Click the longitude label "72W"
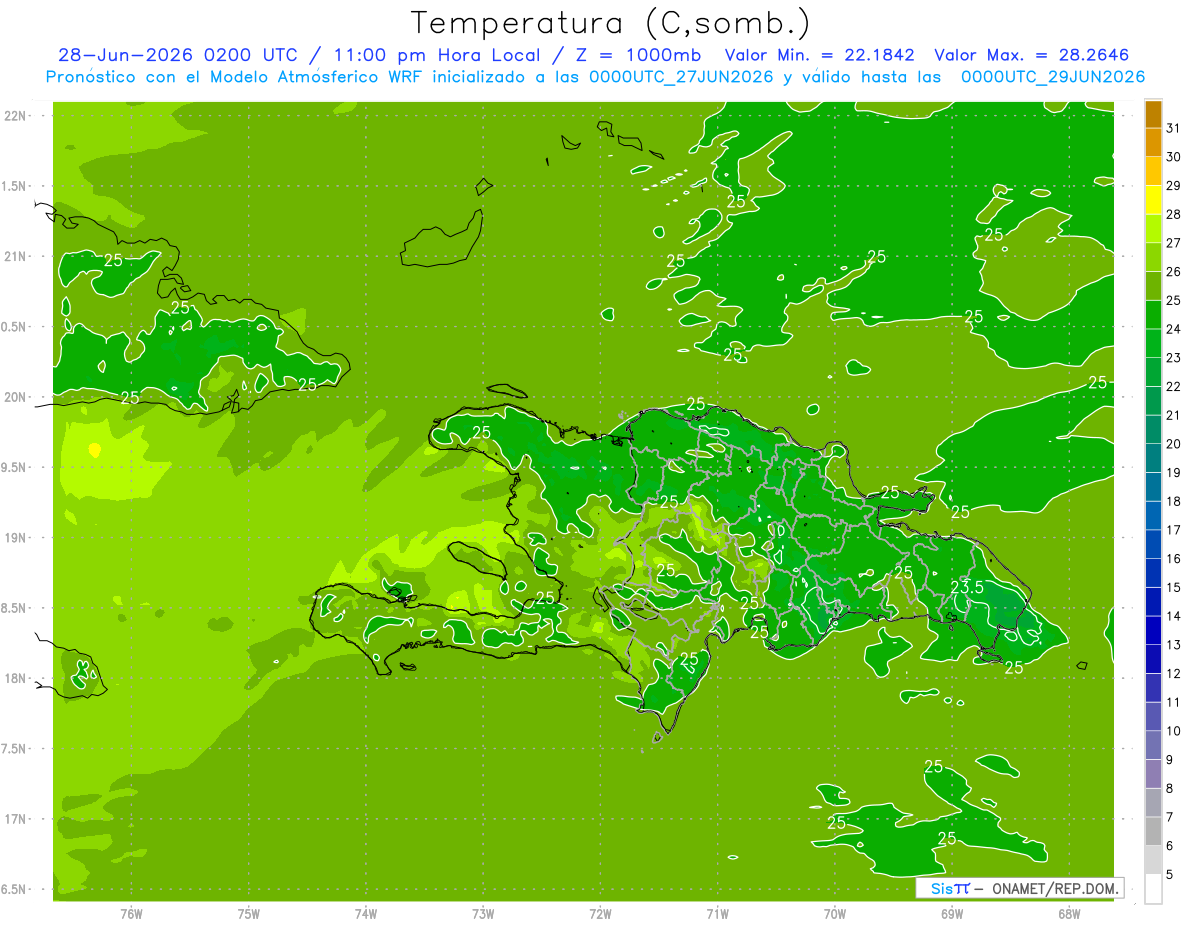 point(600,913)
